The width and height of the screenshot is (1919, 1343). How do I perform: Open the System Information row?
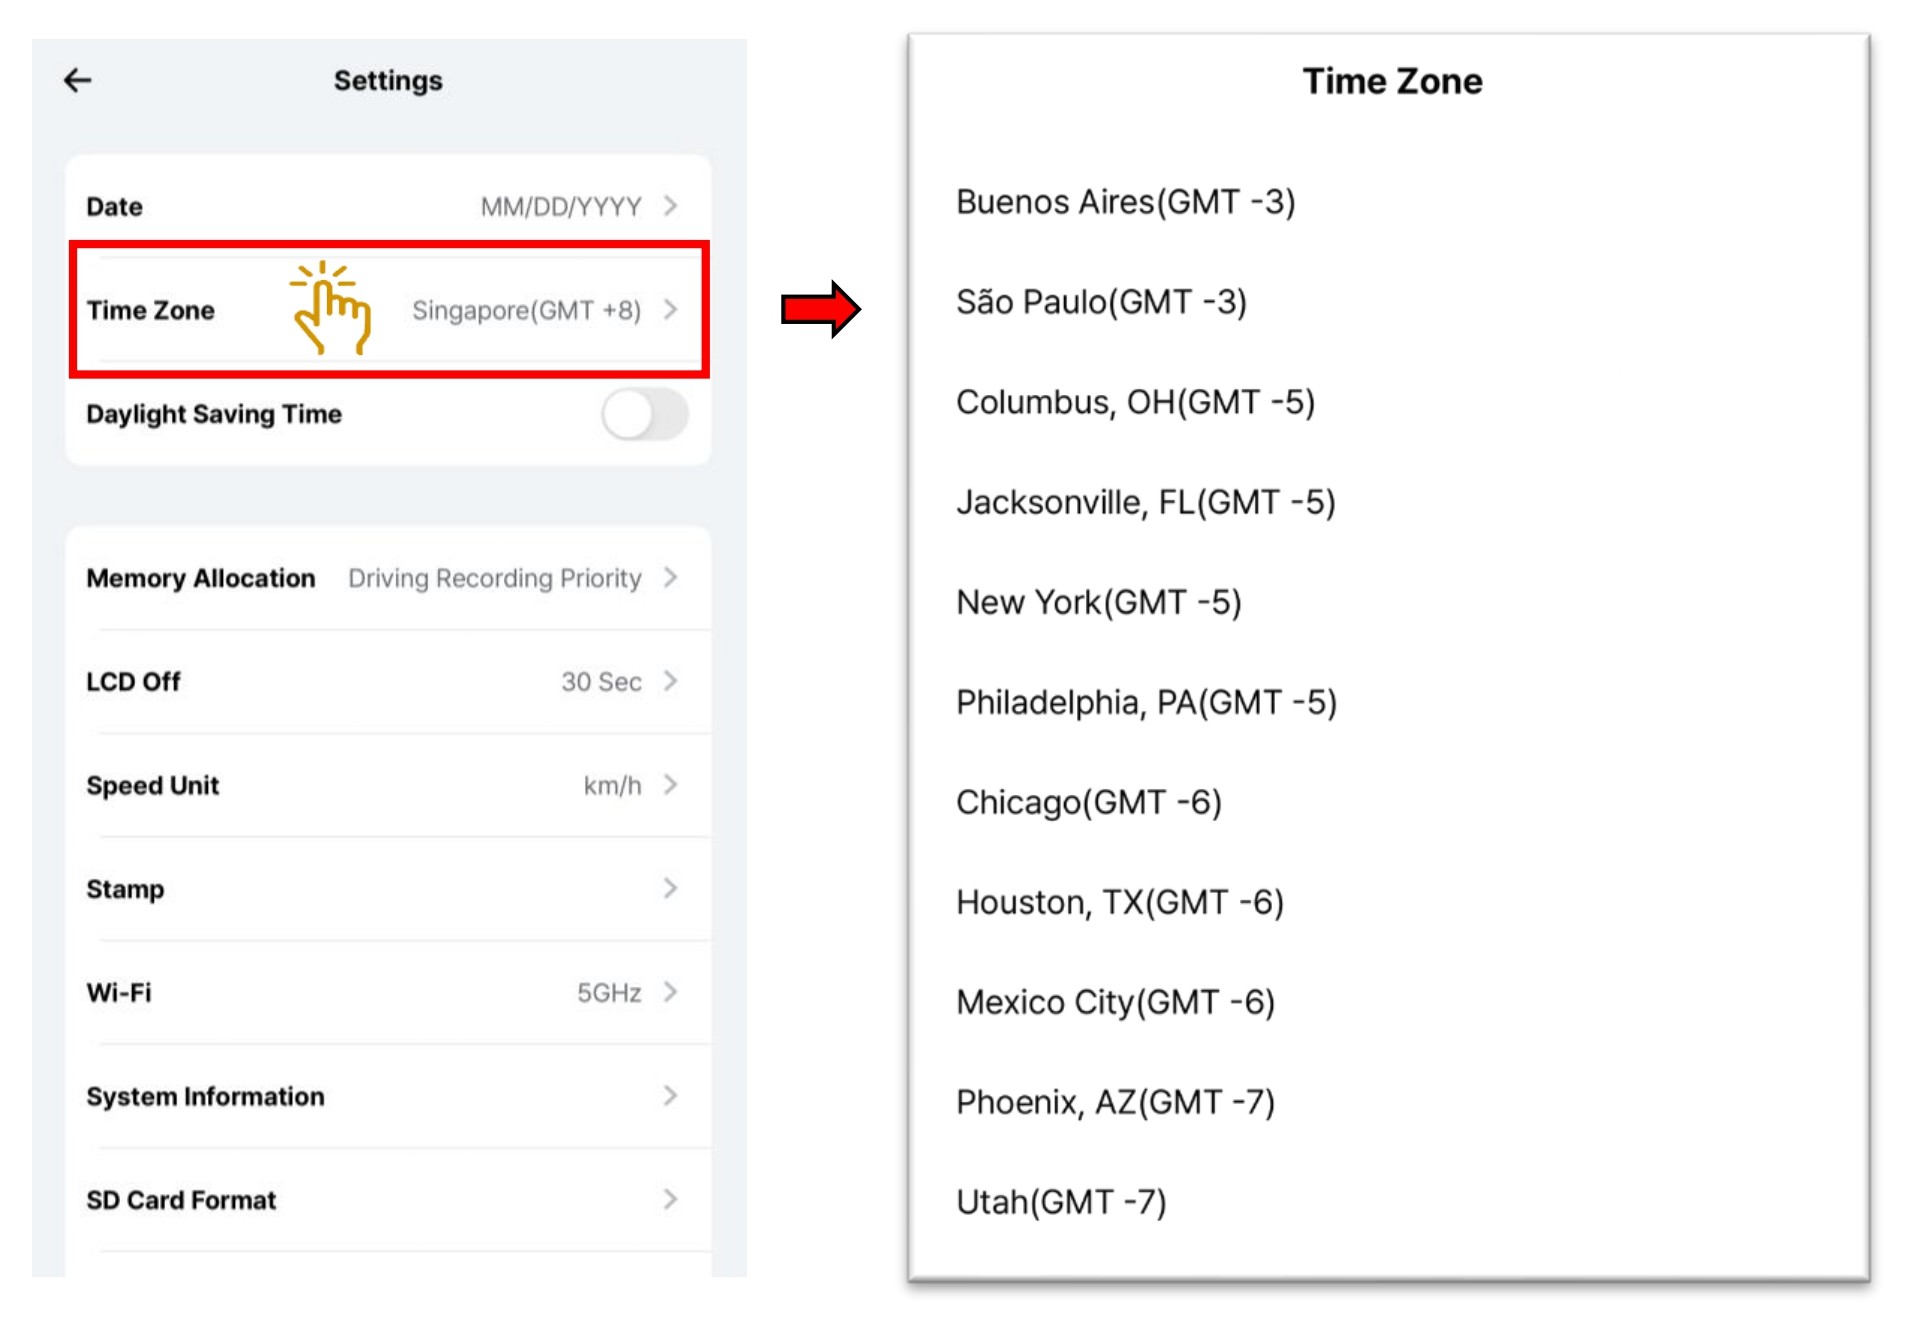pyautogui.click(x=388, y=1097)
